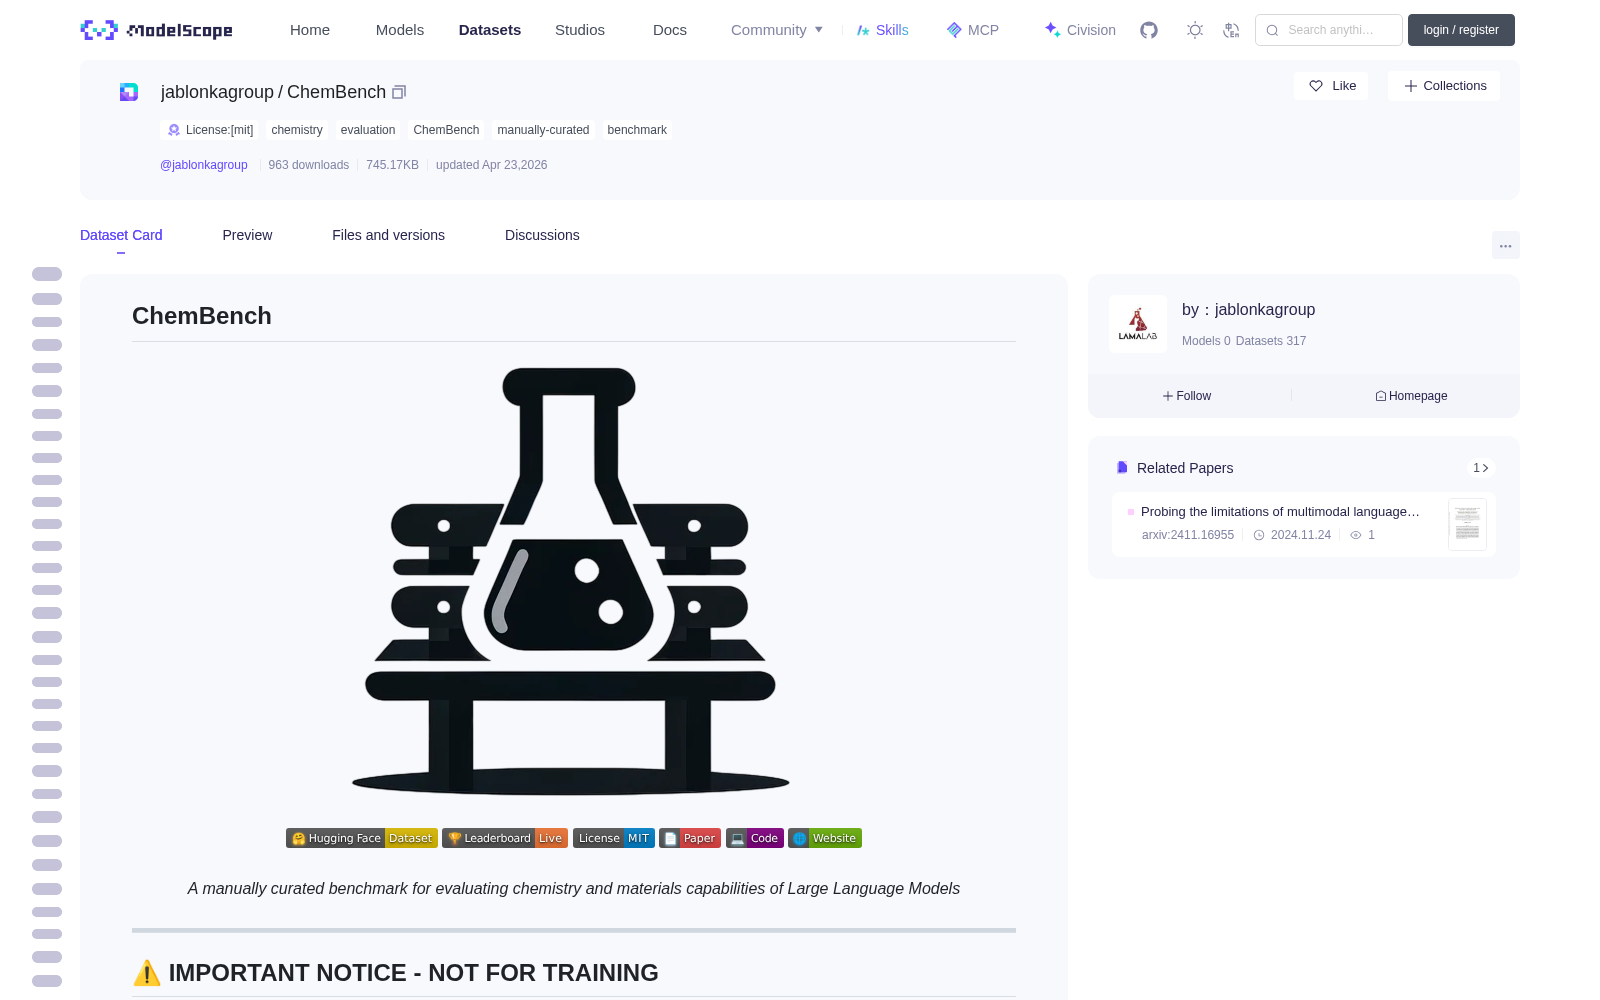Open Probing the limitations of multimodal paper
Viewport: 1600px width, 1000px height.
pyautogui.click(x=1280, y=511)
